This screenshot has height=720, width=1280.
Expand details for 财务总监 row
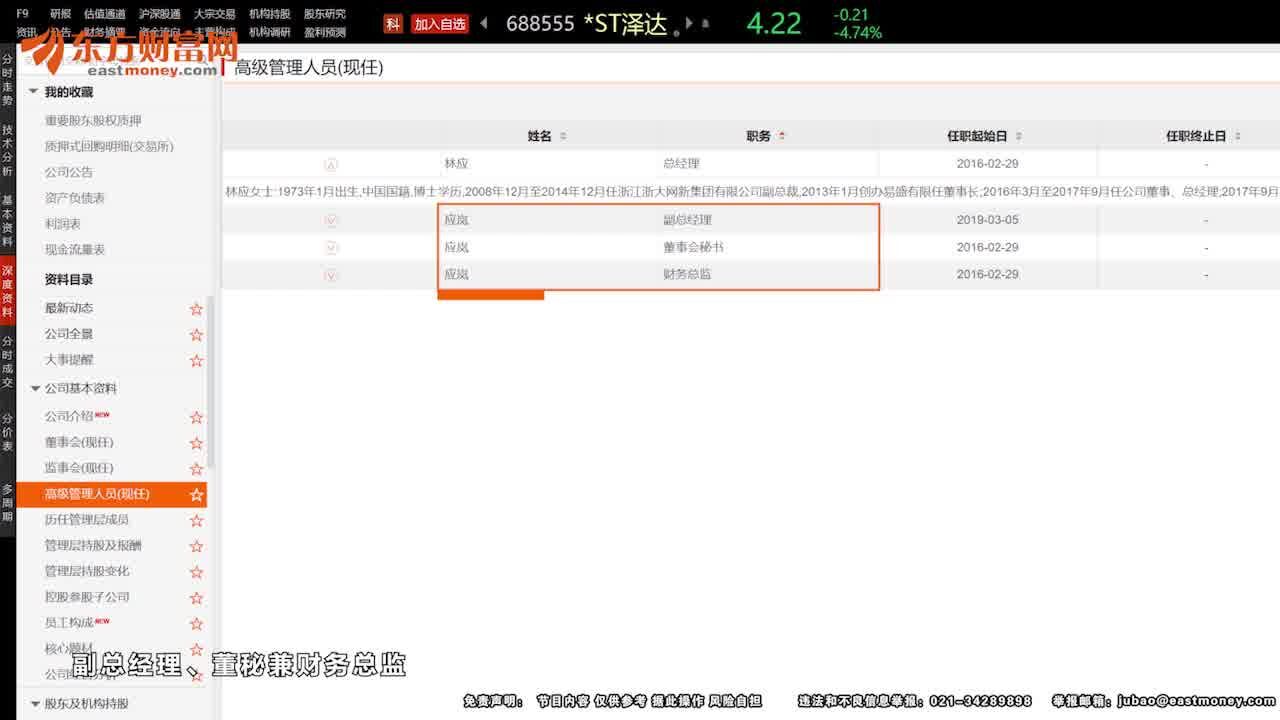click(x=332, y=275)
